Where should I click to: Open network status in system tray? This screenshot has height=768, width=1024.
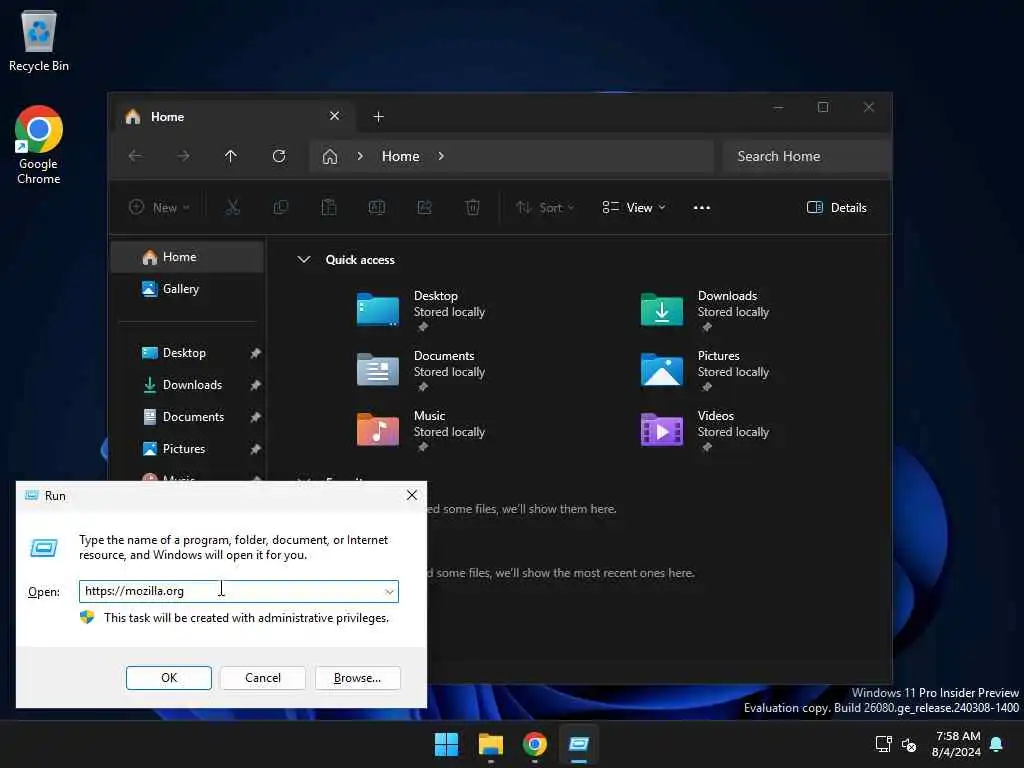coord(883,744)
